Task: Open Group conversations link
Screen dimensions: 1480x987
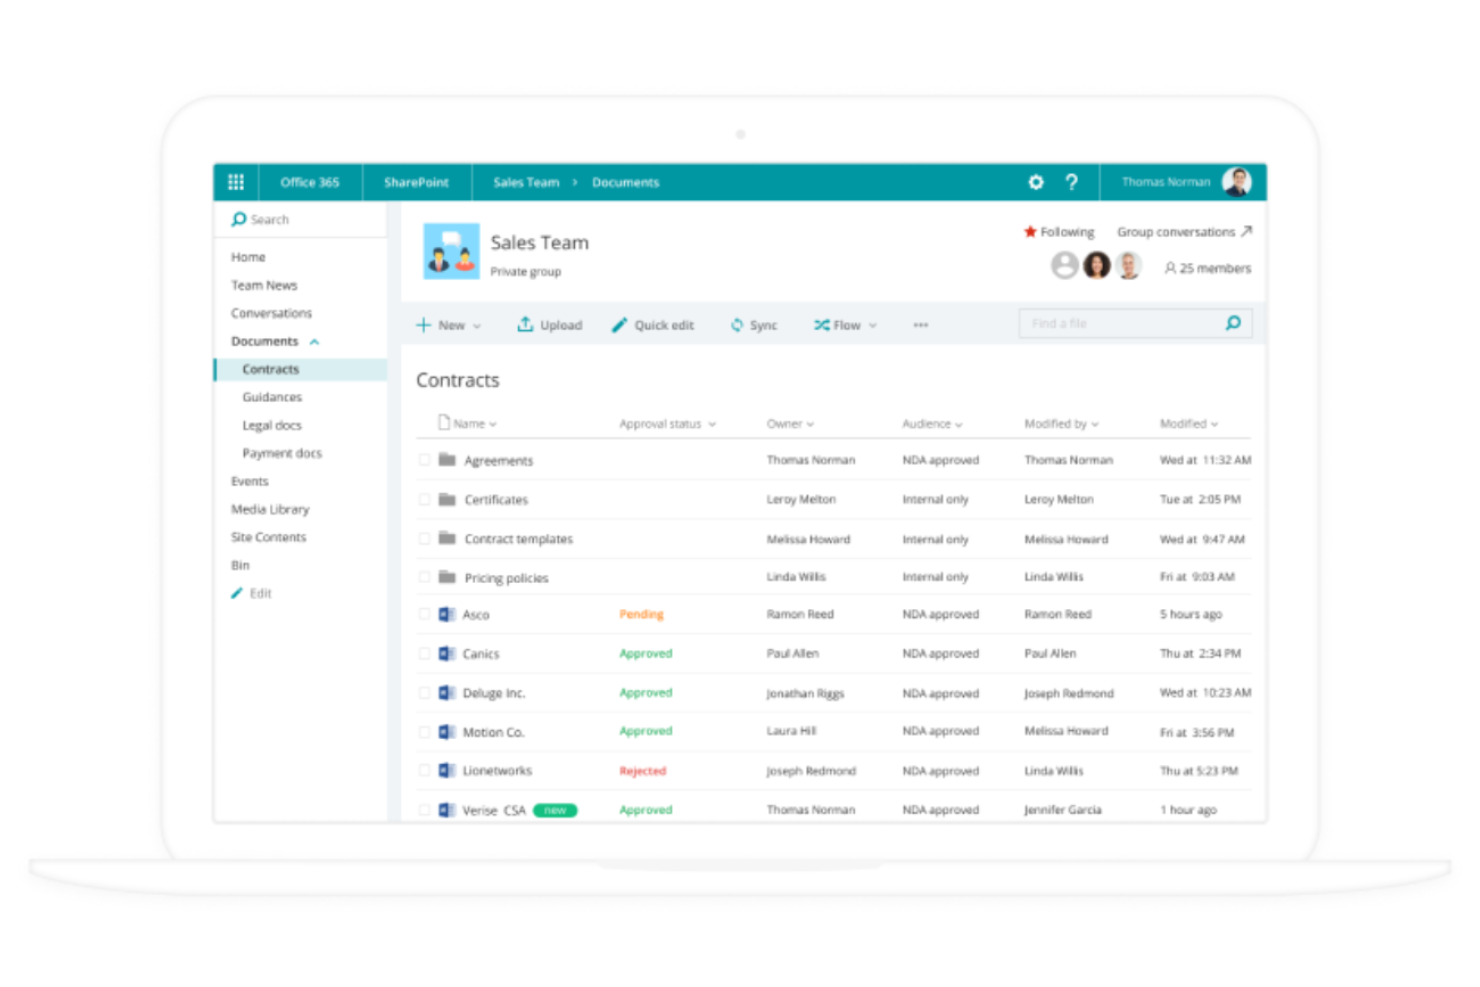Action: click(x=1182, y=231)
